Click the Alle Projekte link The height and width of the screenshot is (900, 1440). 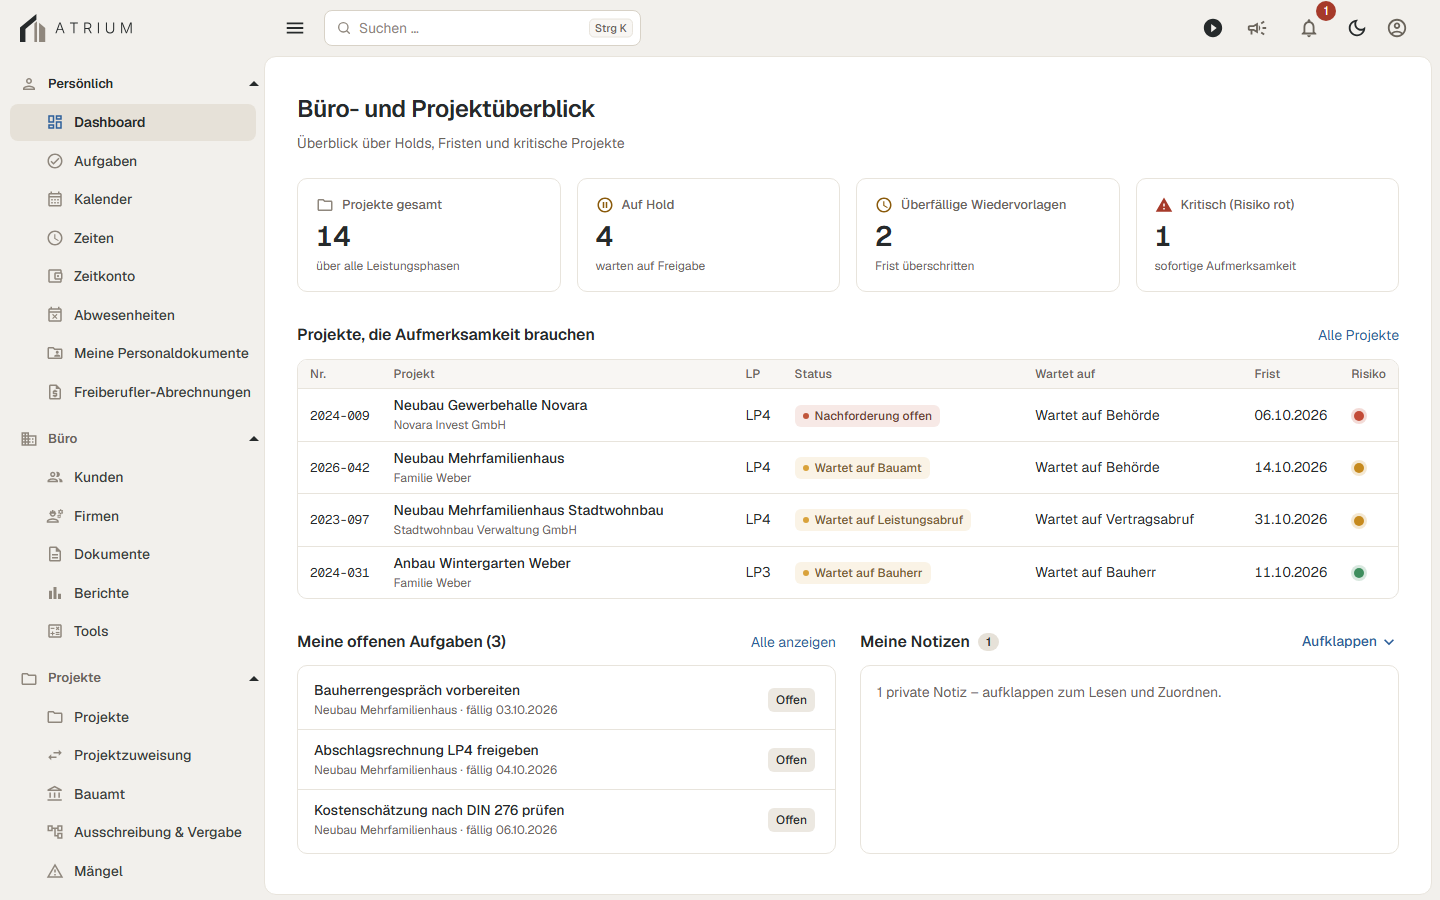[x=1358, y=335]
